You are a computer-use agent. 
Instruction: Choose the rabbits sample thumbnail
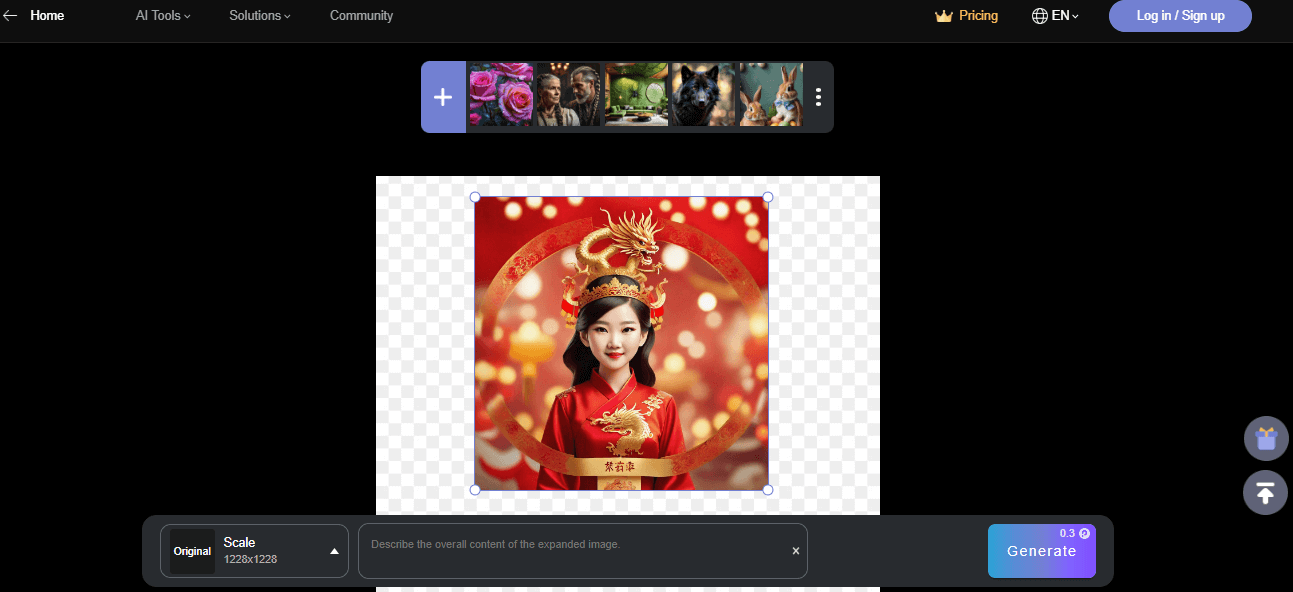pyautogui.click(x=771, y=95)
